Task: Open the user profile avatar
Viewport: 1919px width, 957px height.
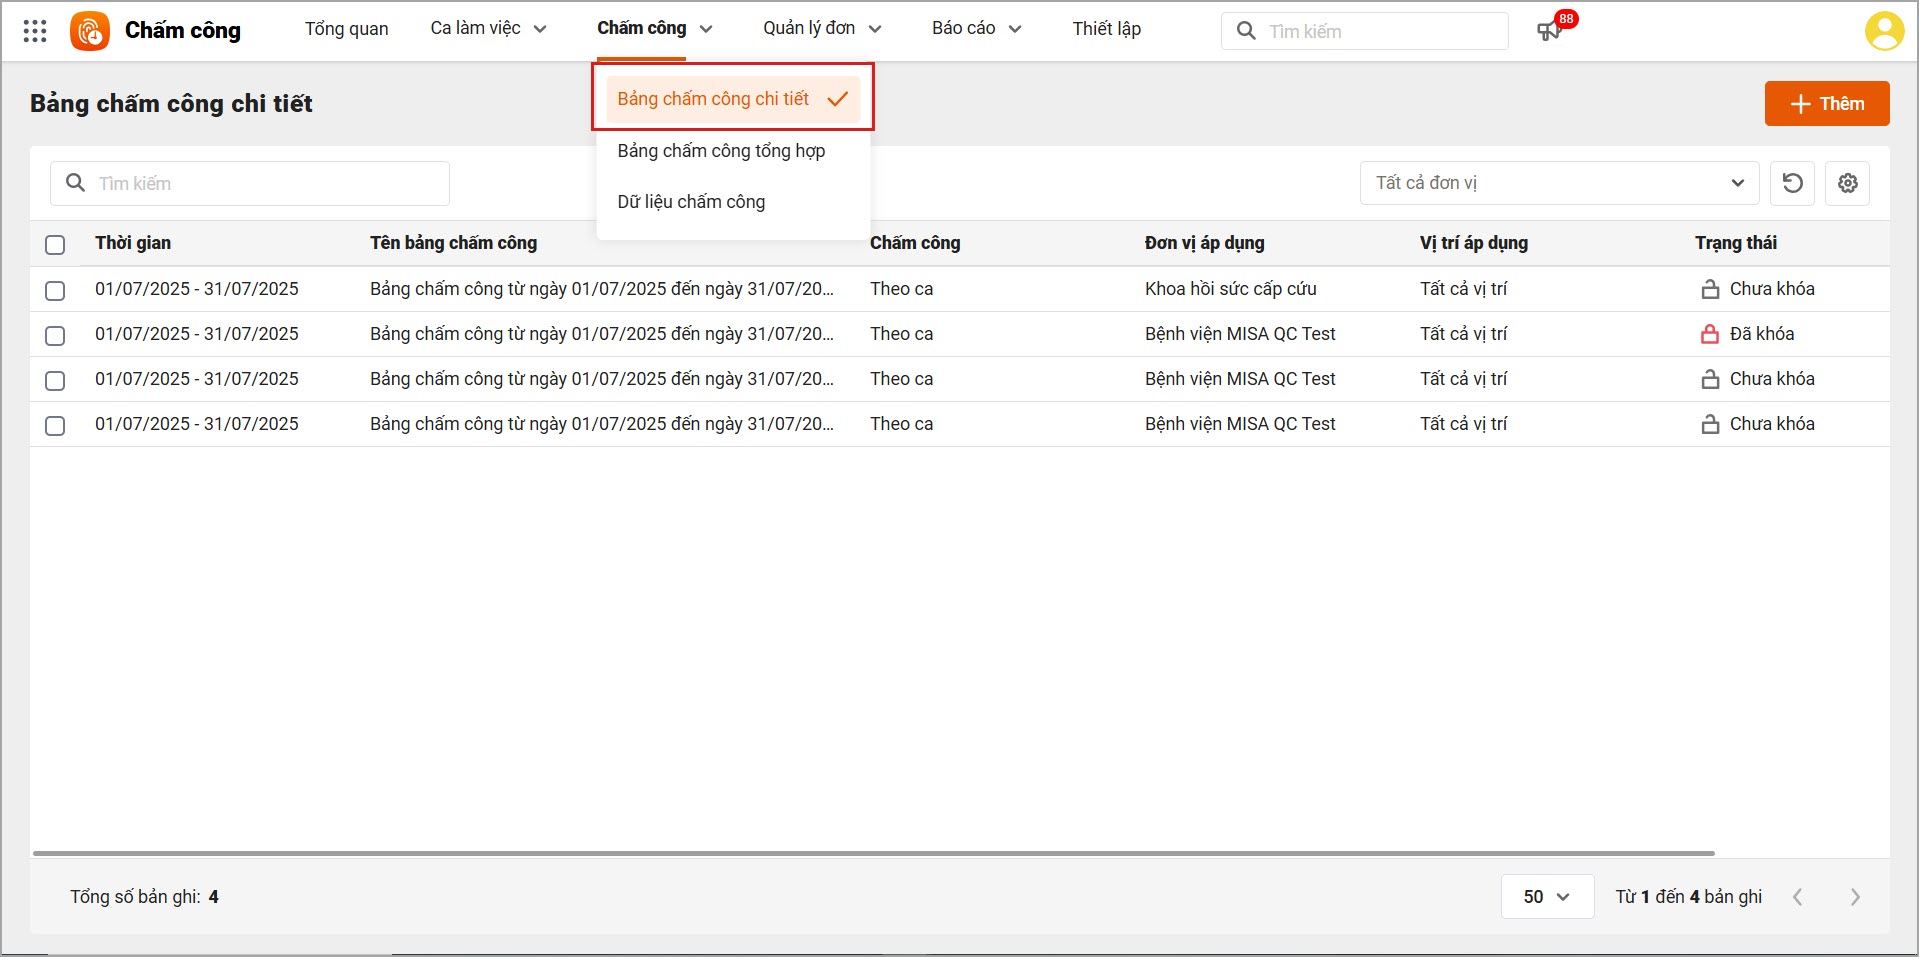Action: [x=1883, y=31]
